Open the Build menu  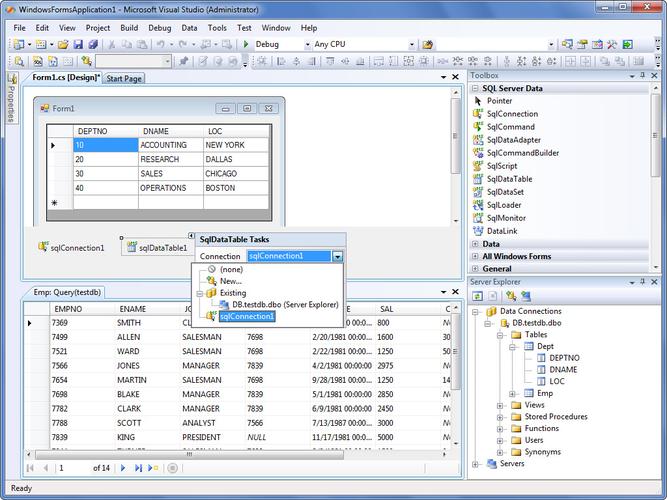pos(129,28)
